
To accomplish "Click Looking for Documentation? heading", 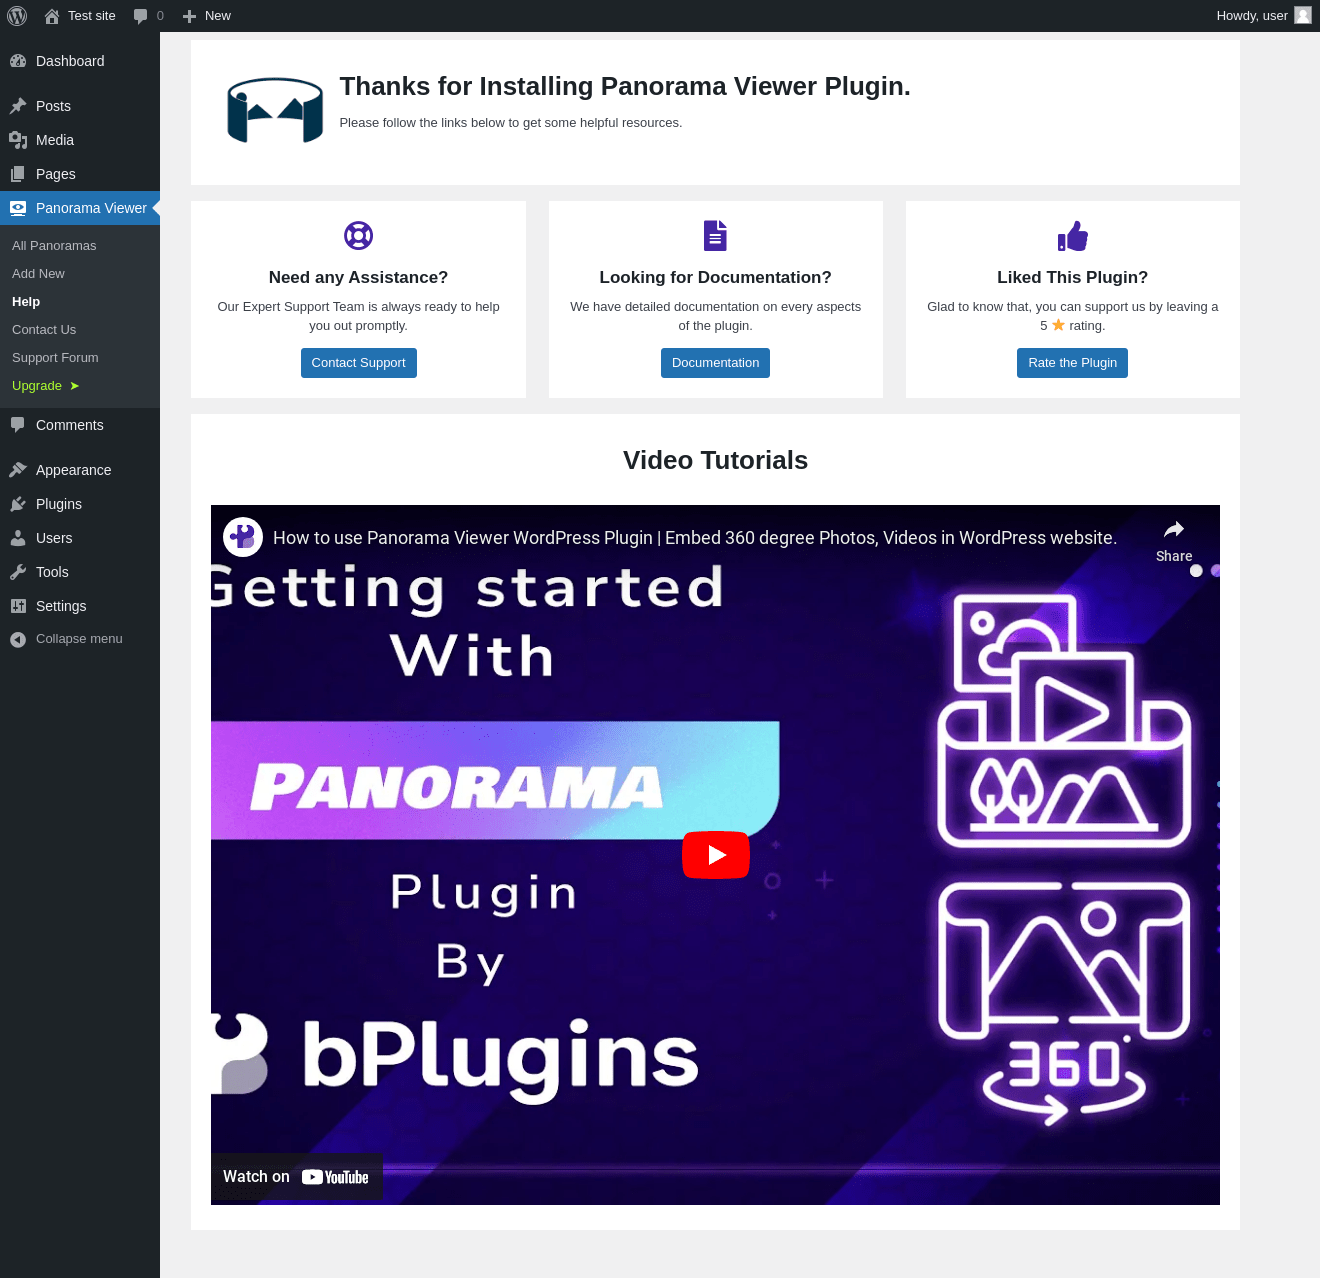I will coord(715,278).
